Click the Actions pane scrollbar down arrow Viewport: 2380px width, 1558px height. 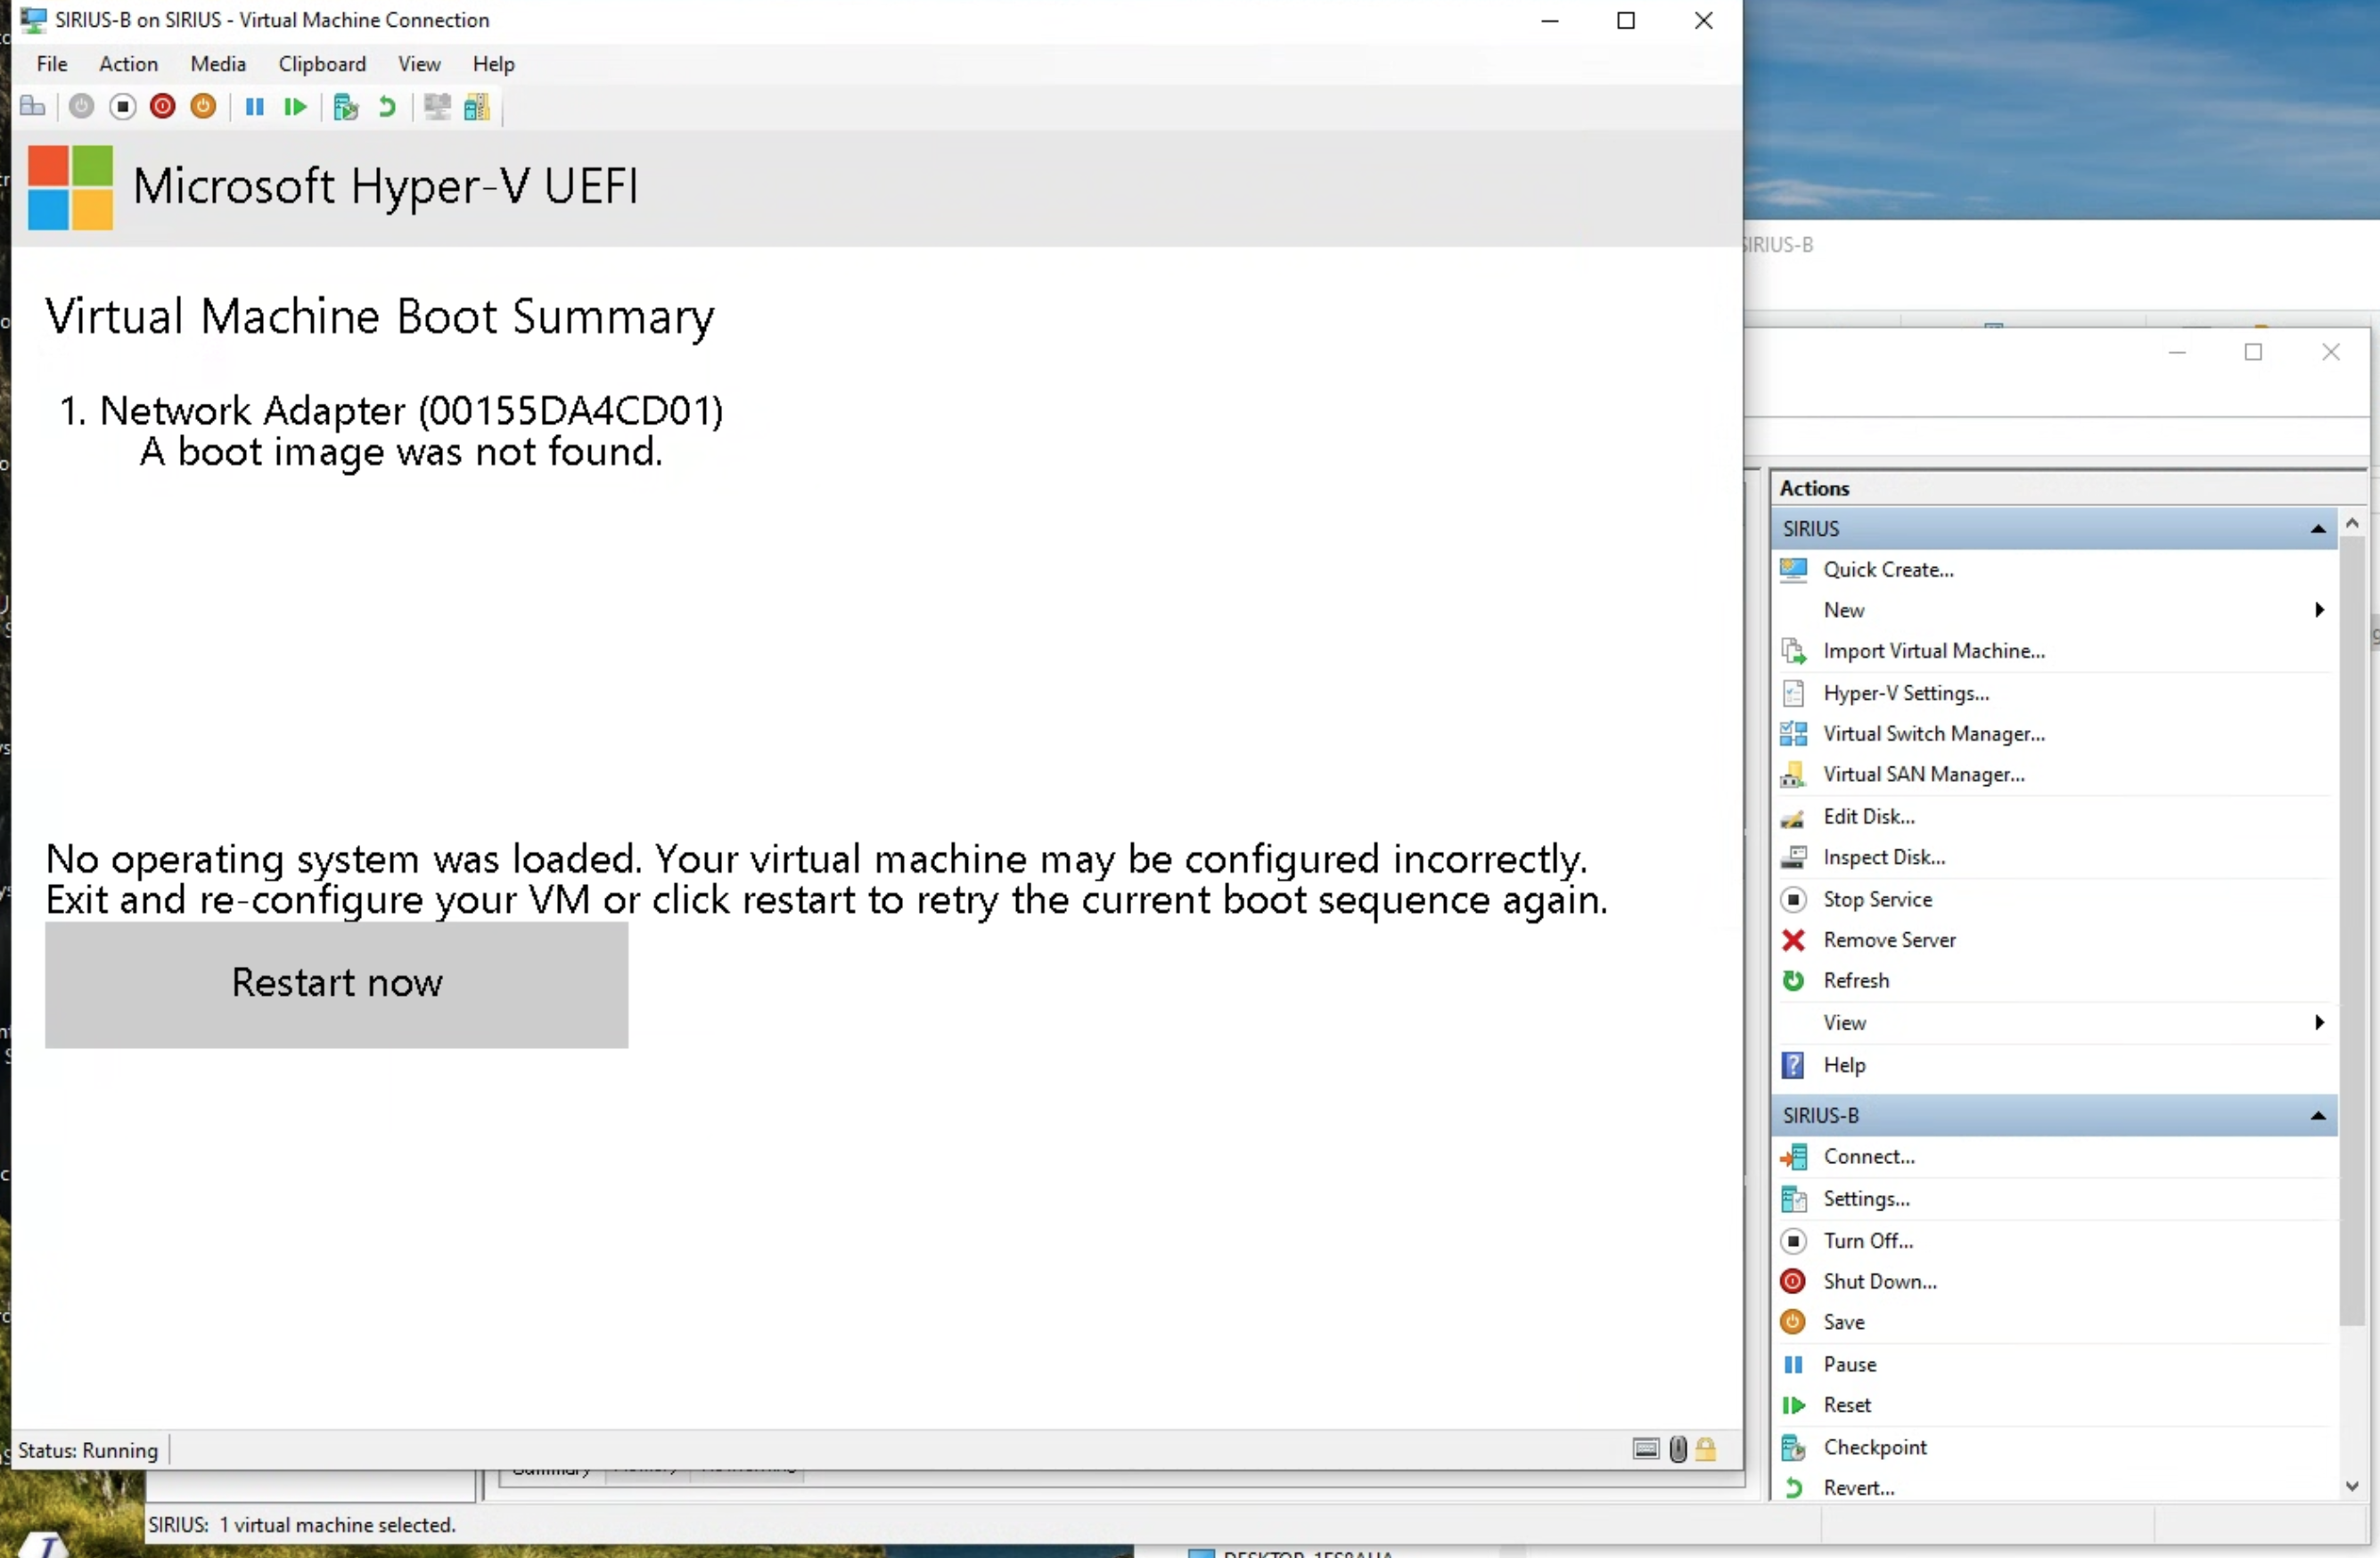point(2352,1487)
